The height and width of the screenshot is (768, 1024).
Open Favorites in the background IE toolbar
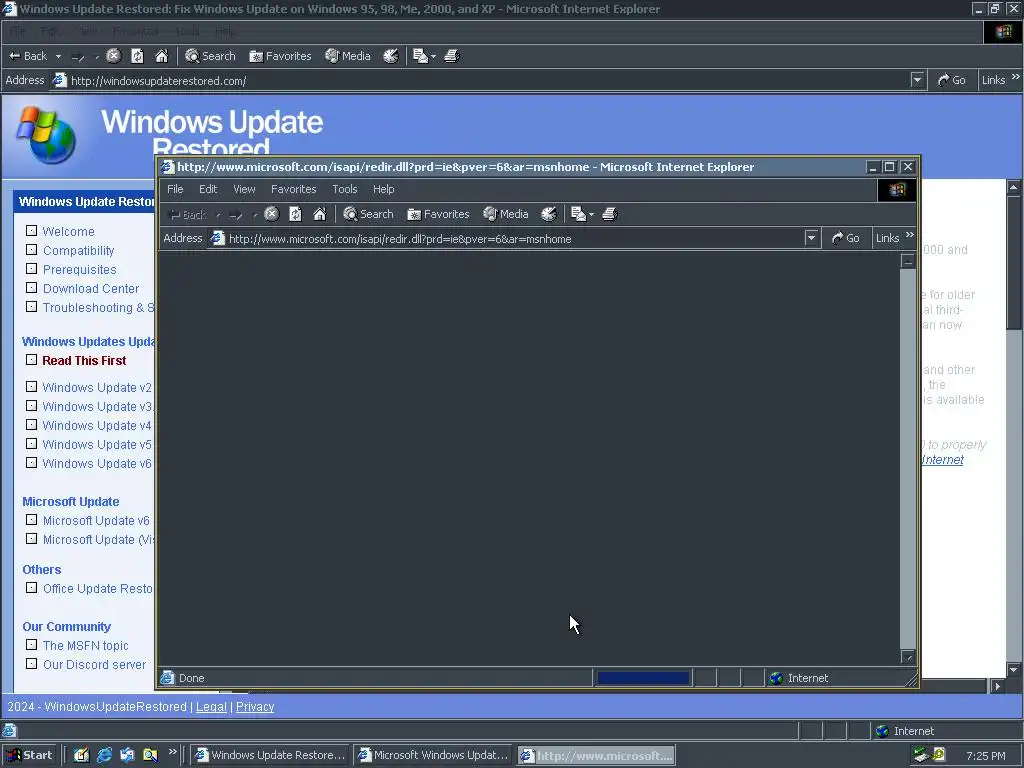click(x=280, y=56)
